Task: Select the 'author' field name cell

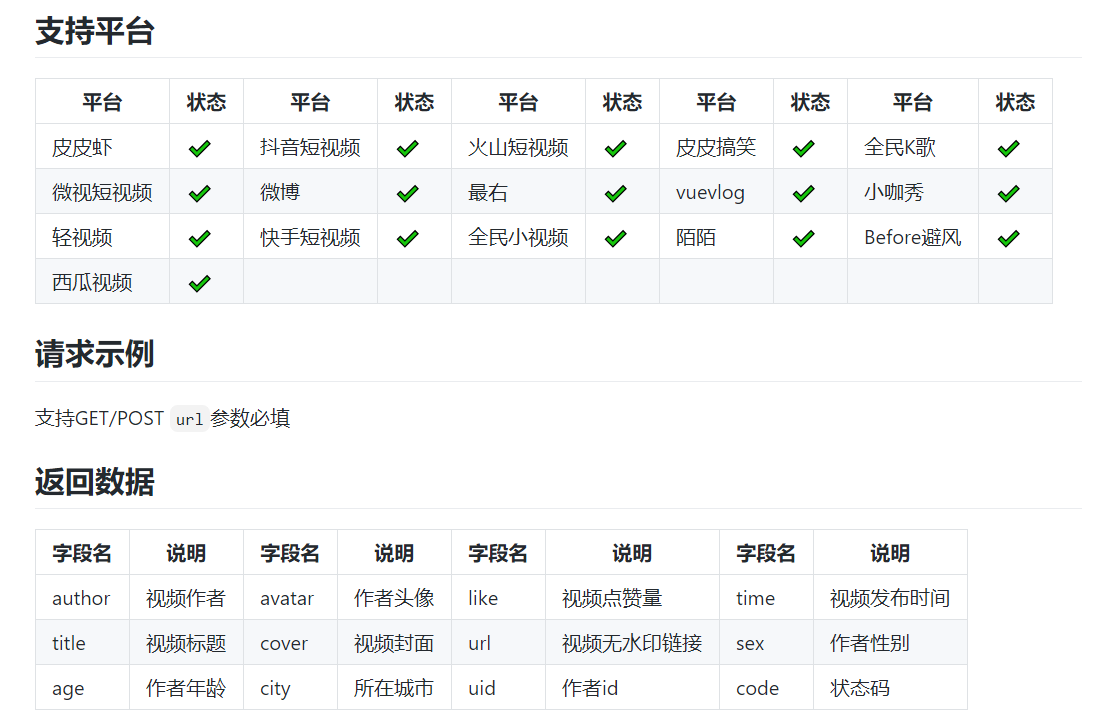Action: tap(81, 598)
